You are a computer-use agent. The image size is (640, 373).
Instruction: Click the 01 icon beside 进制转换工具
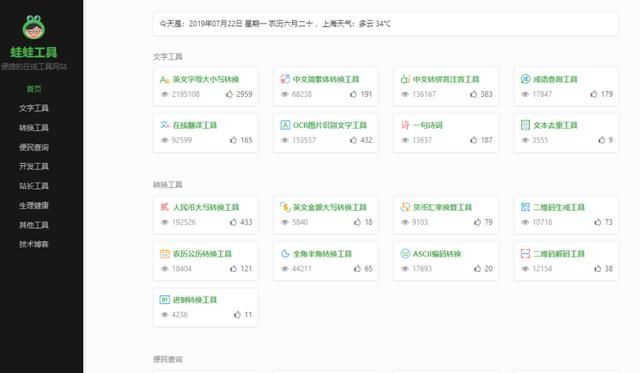164,300
